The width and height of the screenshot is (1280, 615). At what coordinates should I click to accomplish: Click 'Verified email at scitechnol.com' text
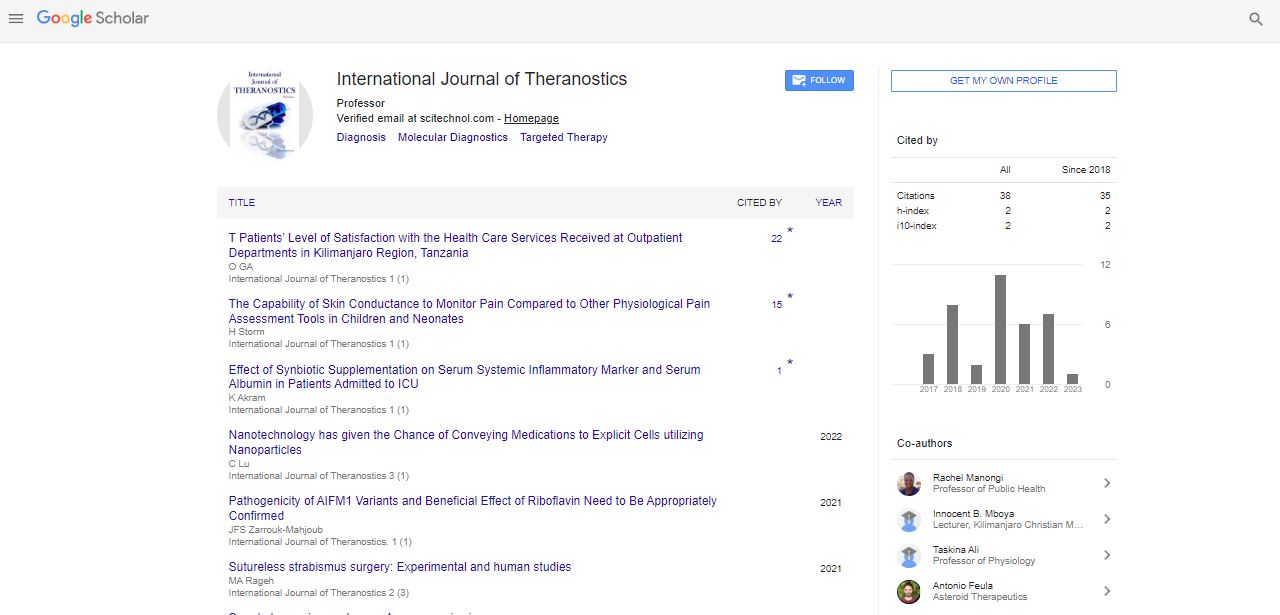(x=416, y=118)
